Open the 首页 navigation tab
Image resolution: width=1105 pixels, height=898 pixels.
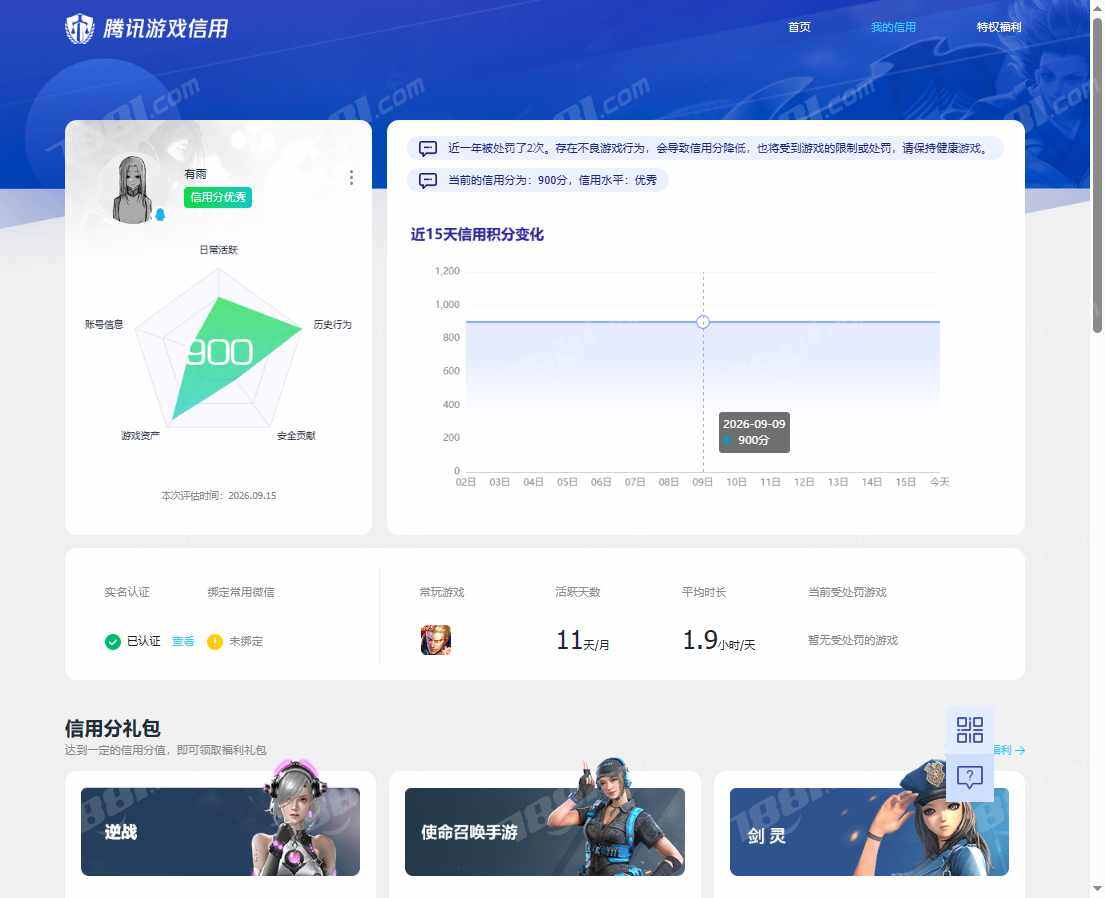pyautogui.click(x=799, y=27)
